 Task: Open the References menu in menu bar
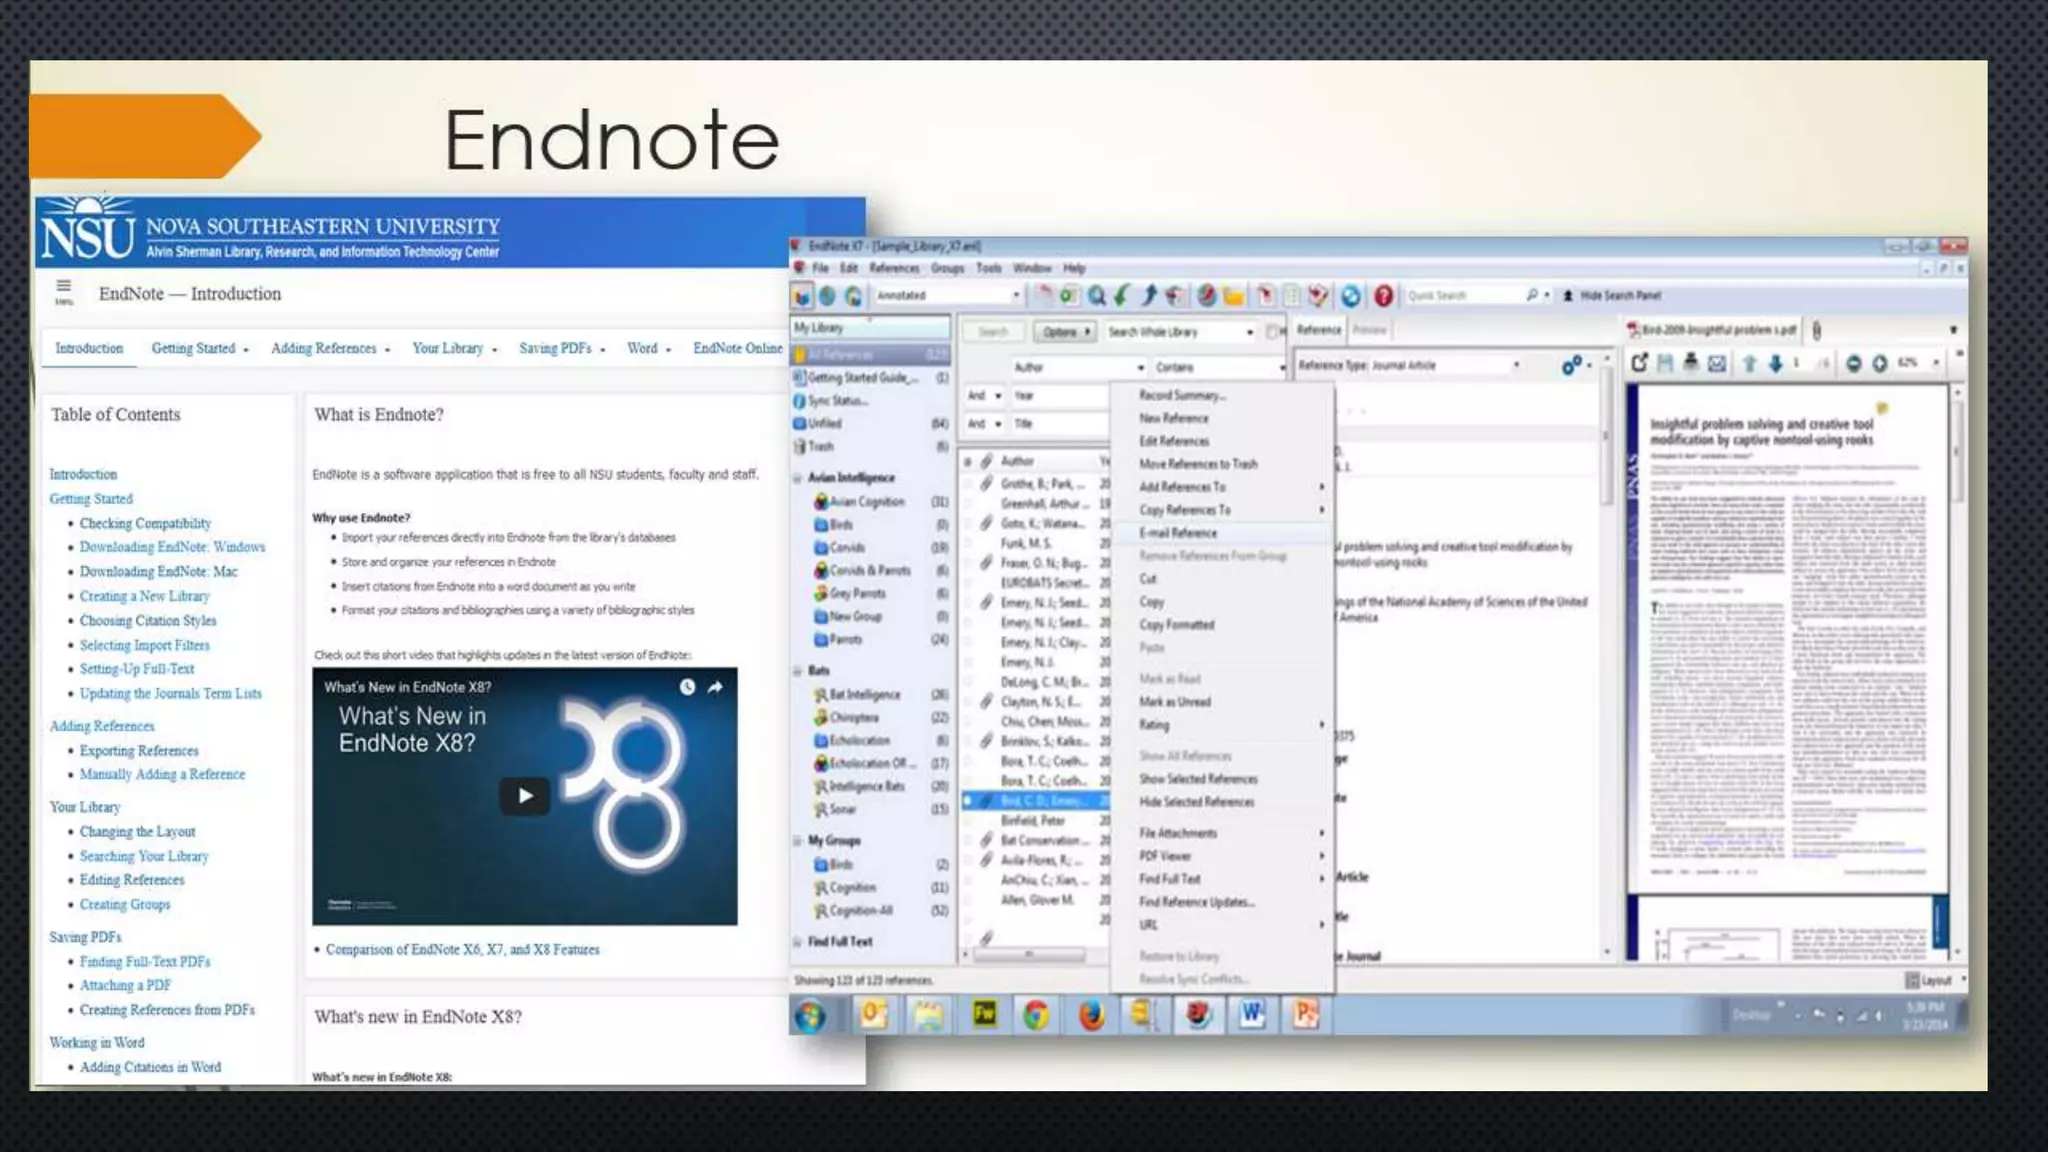[893, 269]
